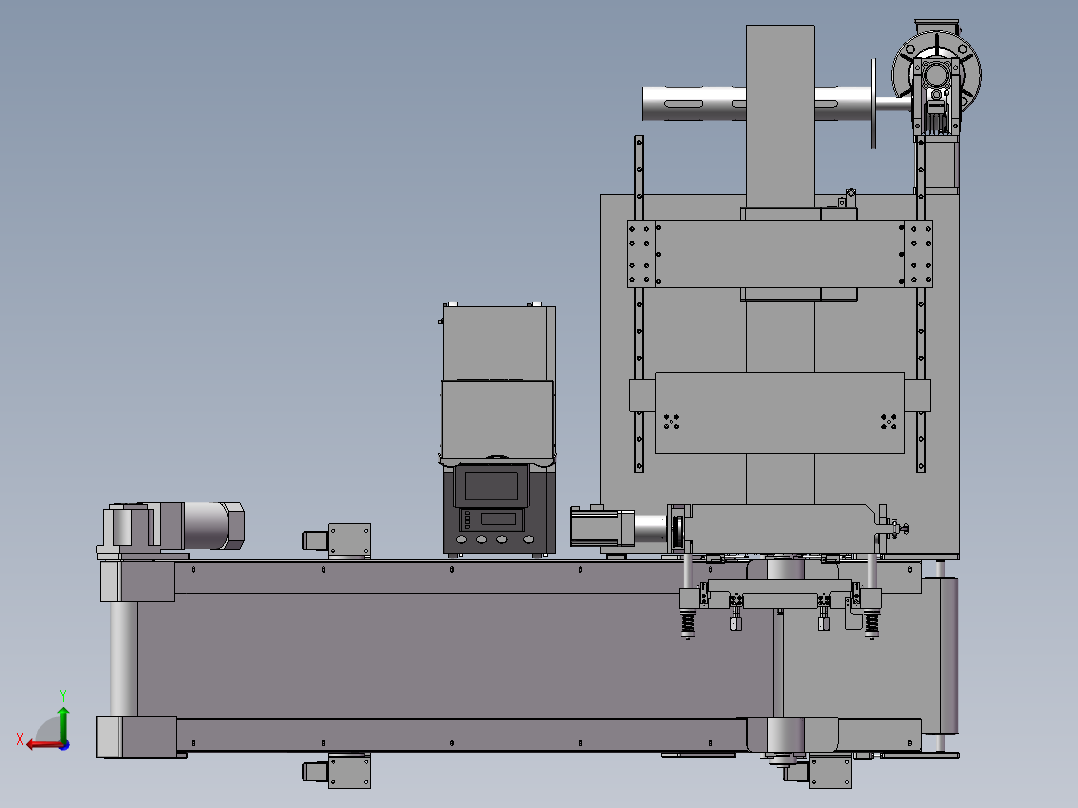
Task: Select the right compression spring under the press head
Action: [x=872, y=625]
